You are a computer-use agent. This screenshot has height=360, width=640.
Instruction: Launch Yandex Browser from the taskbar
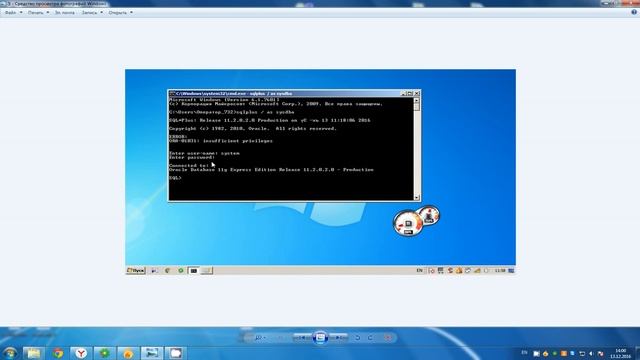81,353
